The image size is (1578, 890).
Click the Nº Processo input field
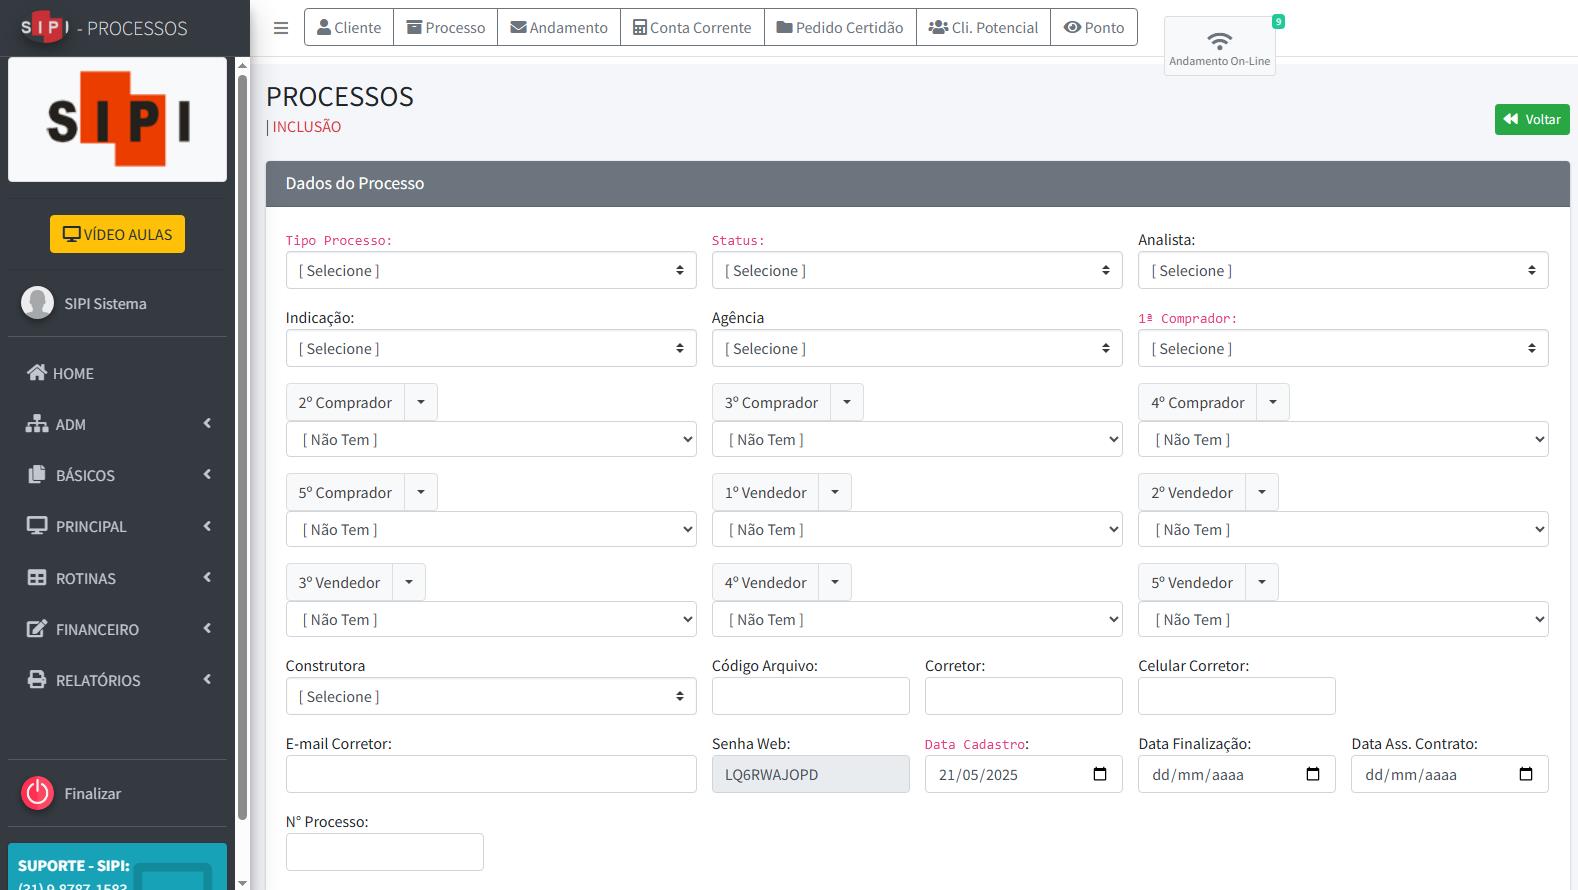[x=385, y=852]
